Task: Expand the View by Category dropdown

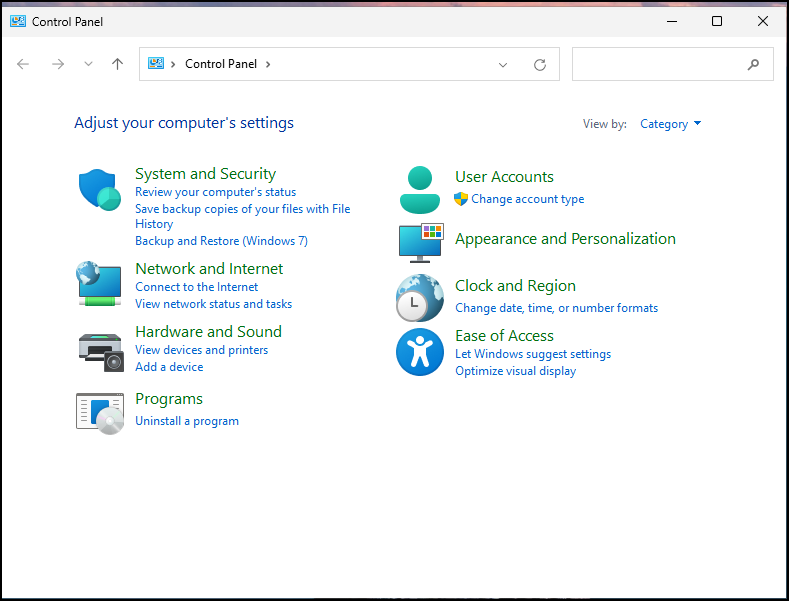Action: (x=670, y=124)
